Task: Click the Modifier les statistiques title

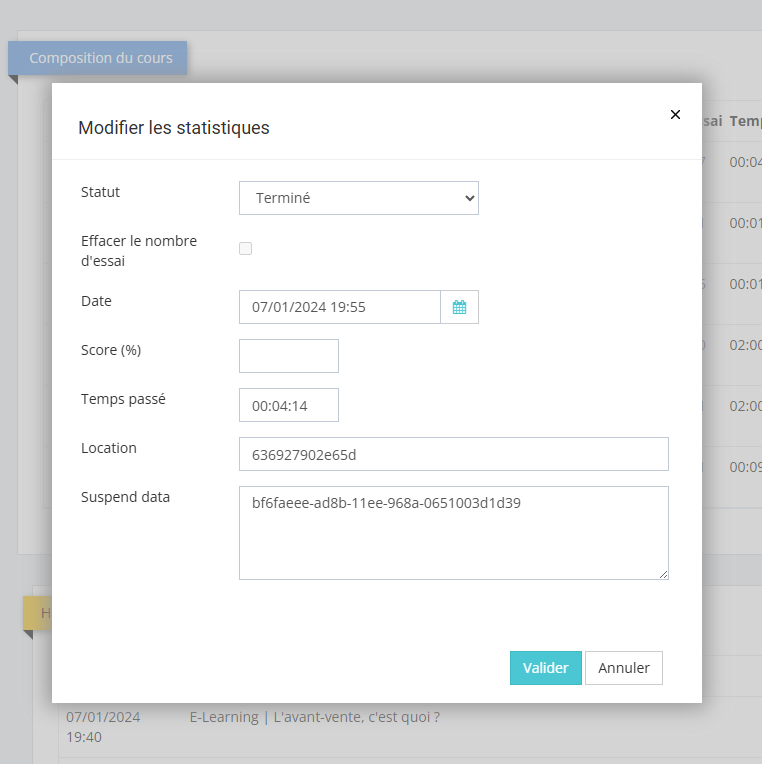Action: 173,128
